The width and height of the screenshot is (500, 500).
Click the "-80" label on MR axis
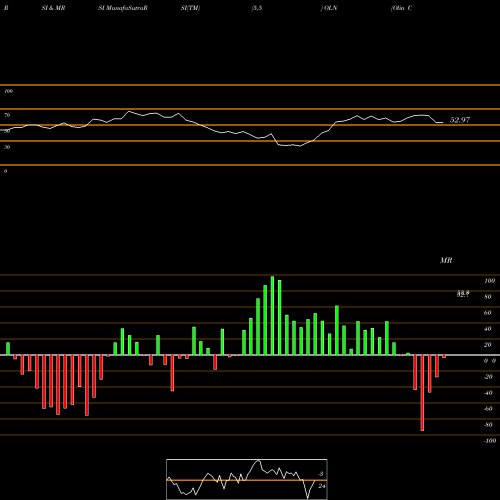[488, 425]
